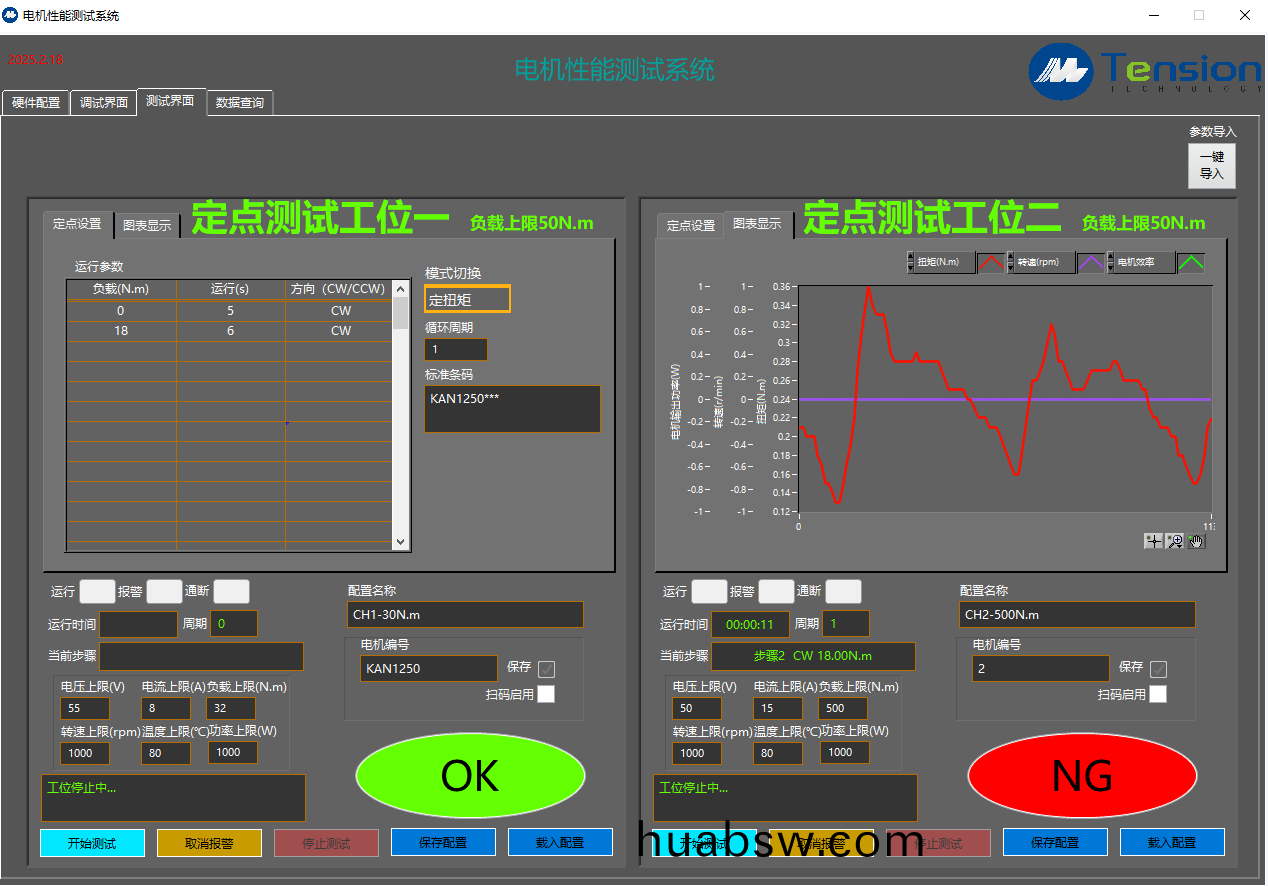1268x886 pixels.
Task: Click the 一键导入 parameter import button
Action: click(x=1212, y=165)
